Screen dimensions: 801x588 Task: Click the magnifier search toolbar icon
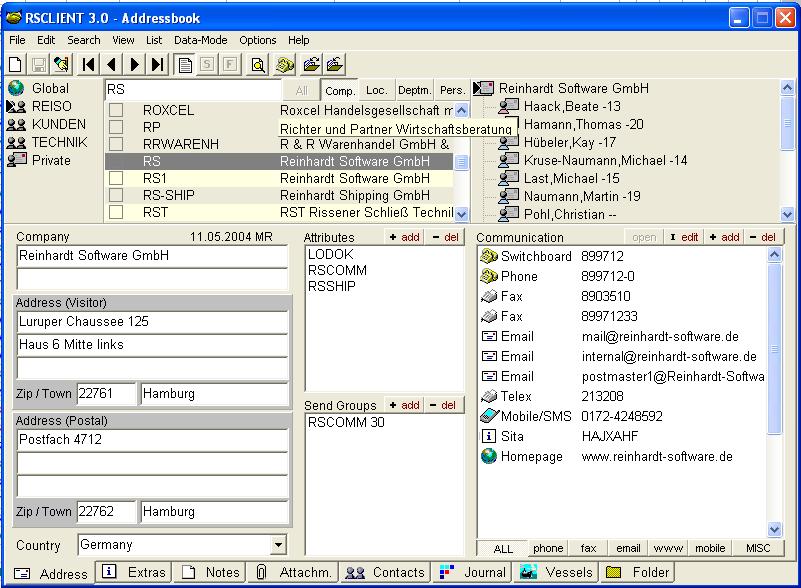258,65
